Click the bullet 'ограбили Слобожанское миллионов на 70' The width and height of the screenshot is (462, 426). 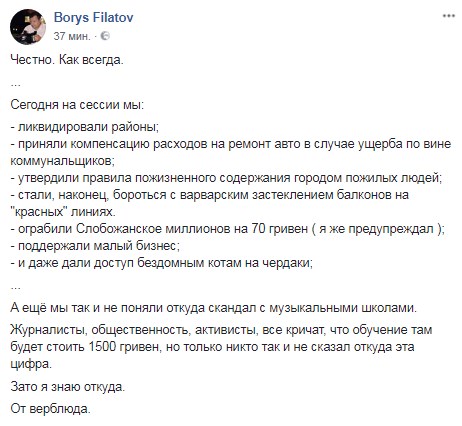[x=228, y=229]
